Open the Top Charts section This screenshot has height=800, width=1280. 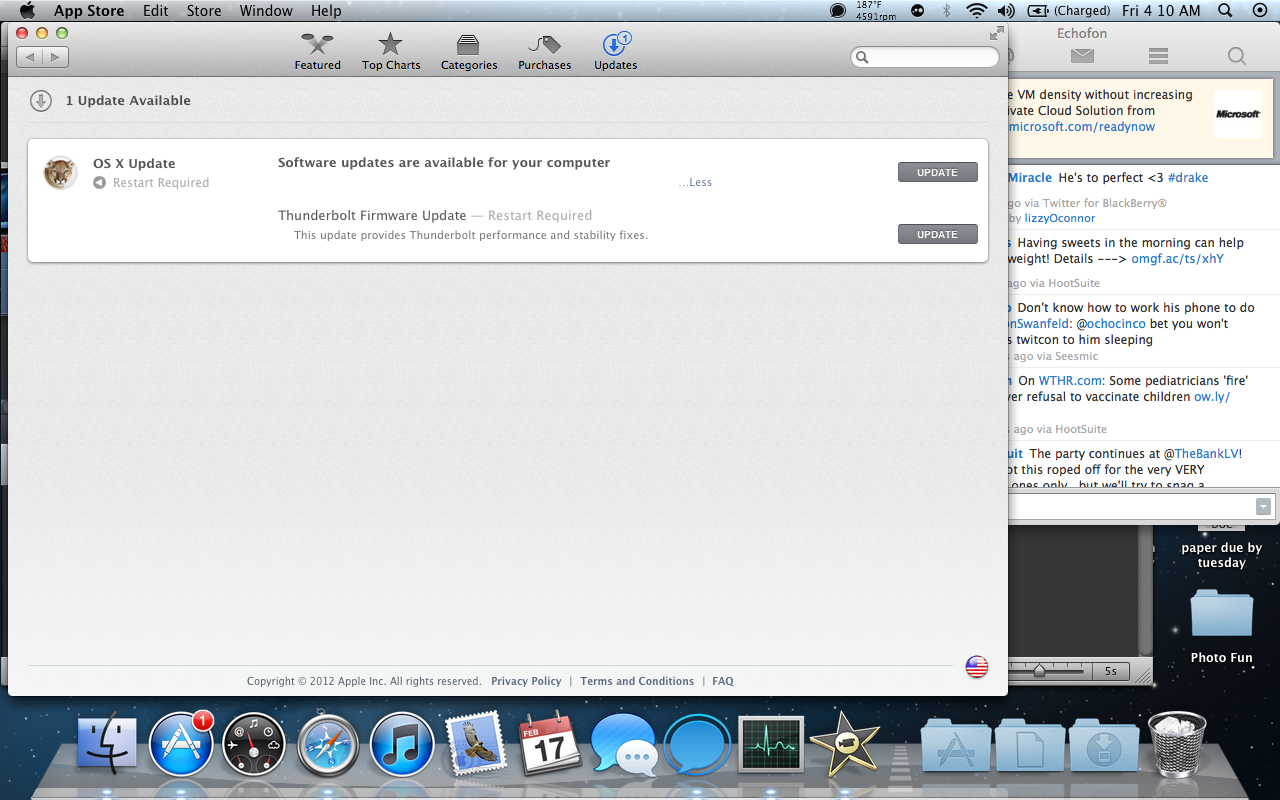coord(391,52)
